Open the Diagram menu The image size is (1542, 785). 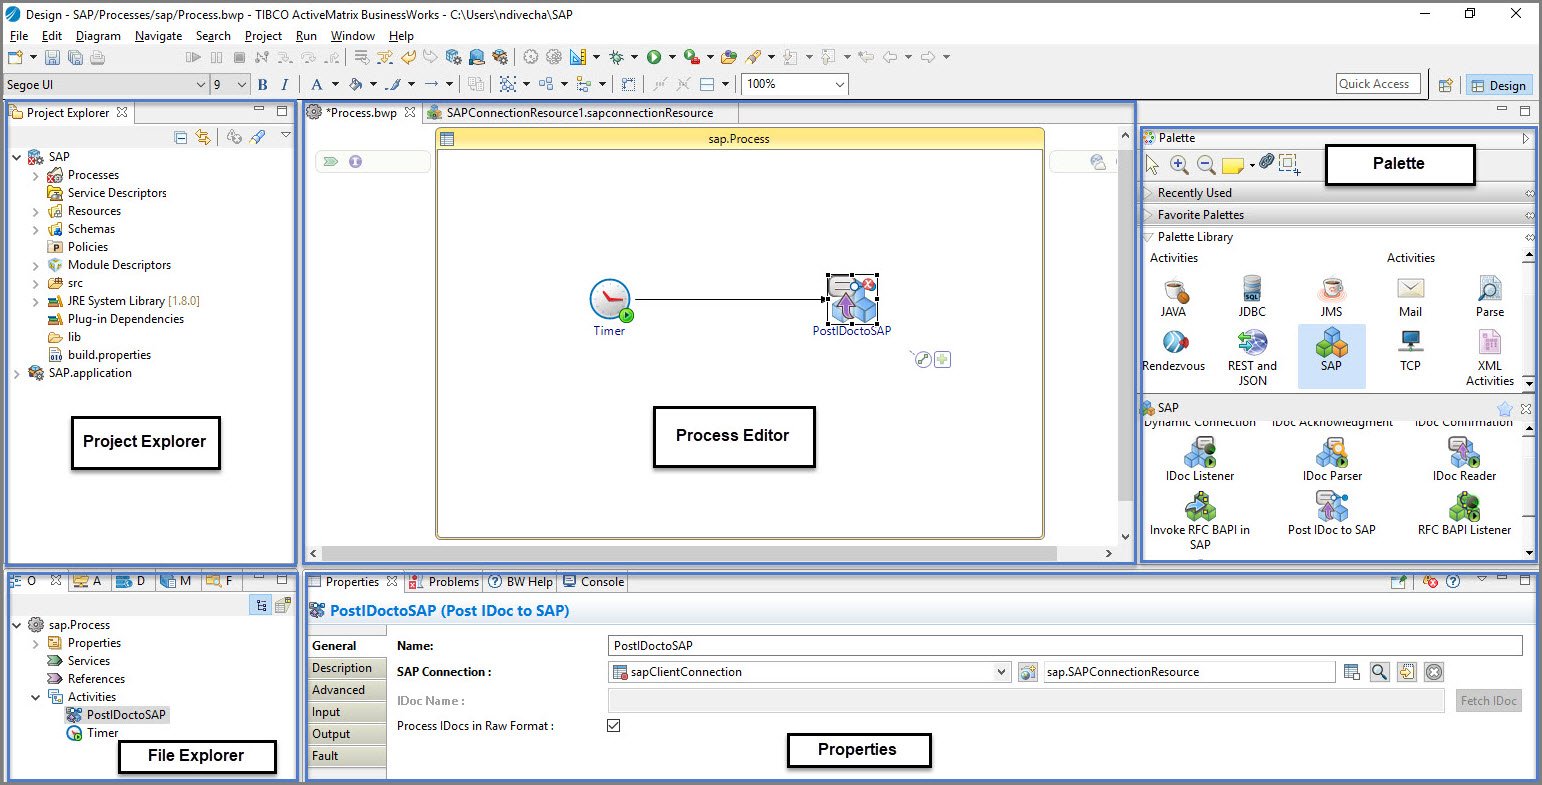[98, 35]
